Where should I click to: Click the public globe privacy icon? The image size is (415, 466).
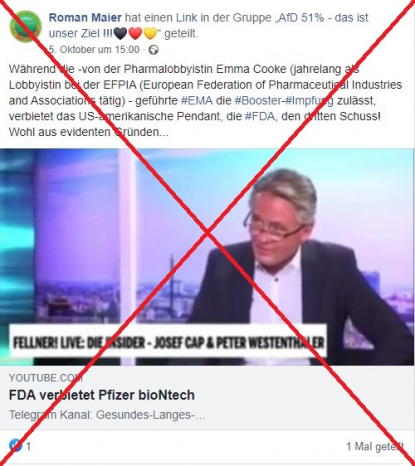point(154,50)
